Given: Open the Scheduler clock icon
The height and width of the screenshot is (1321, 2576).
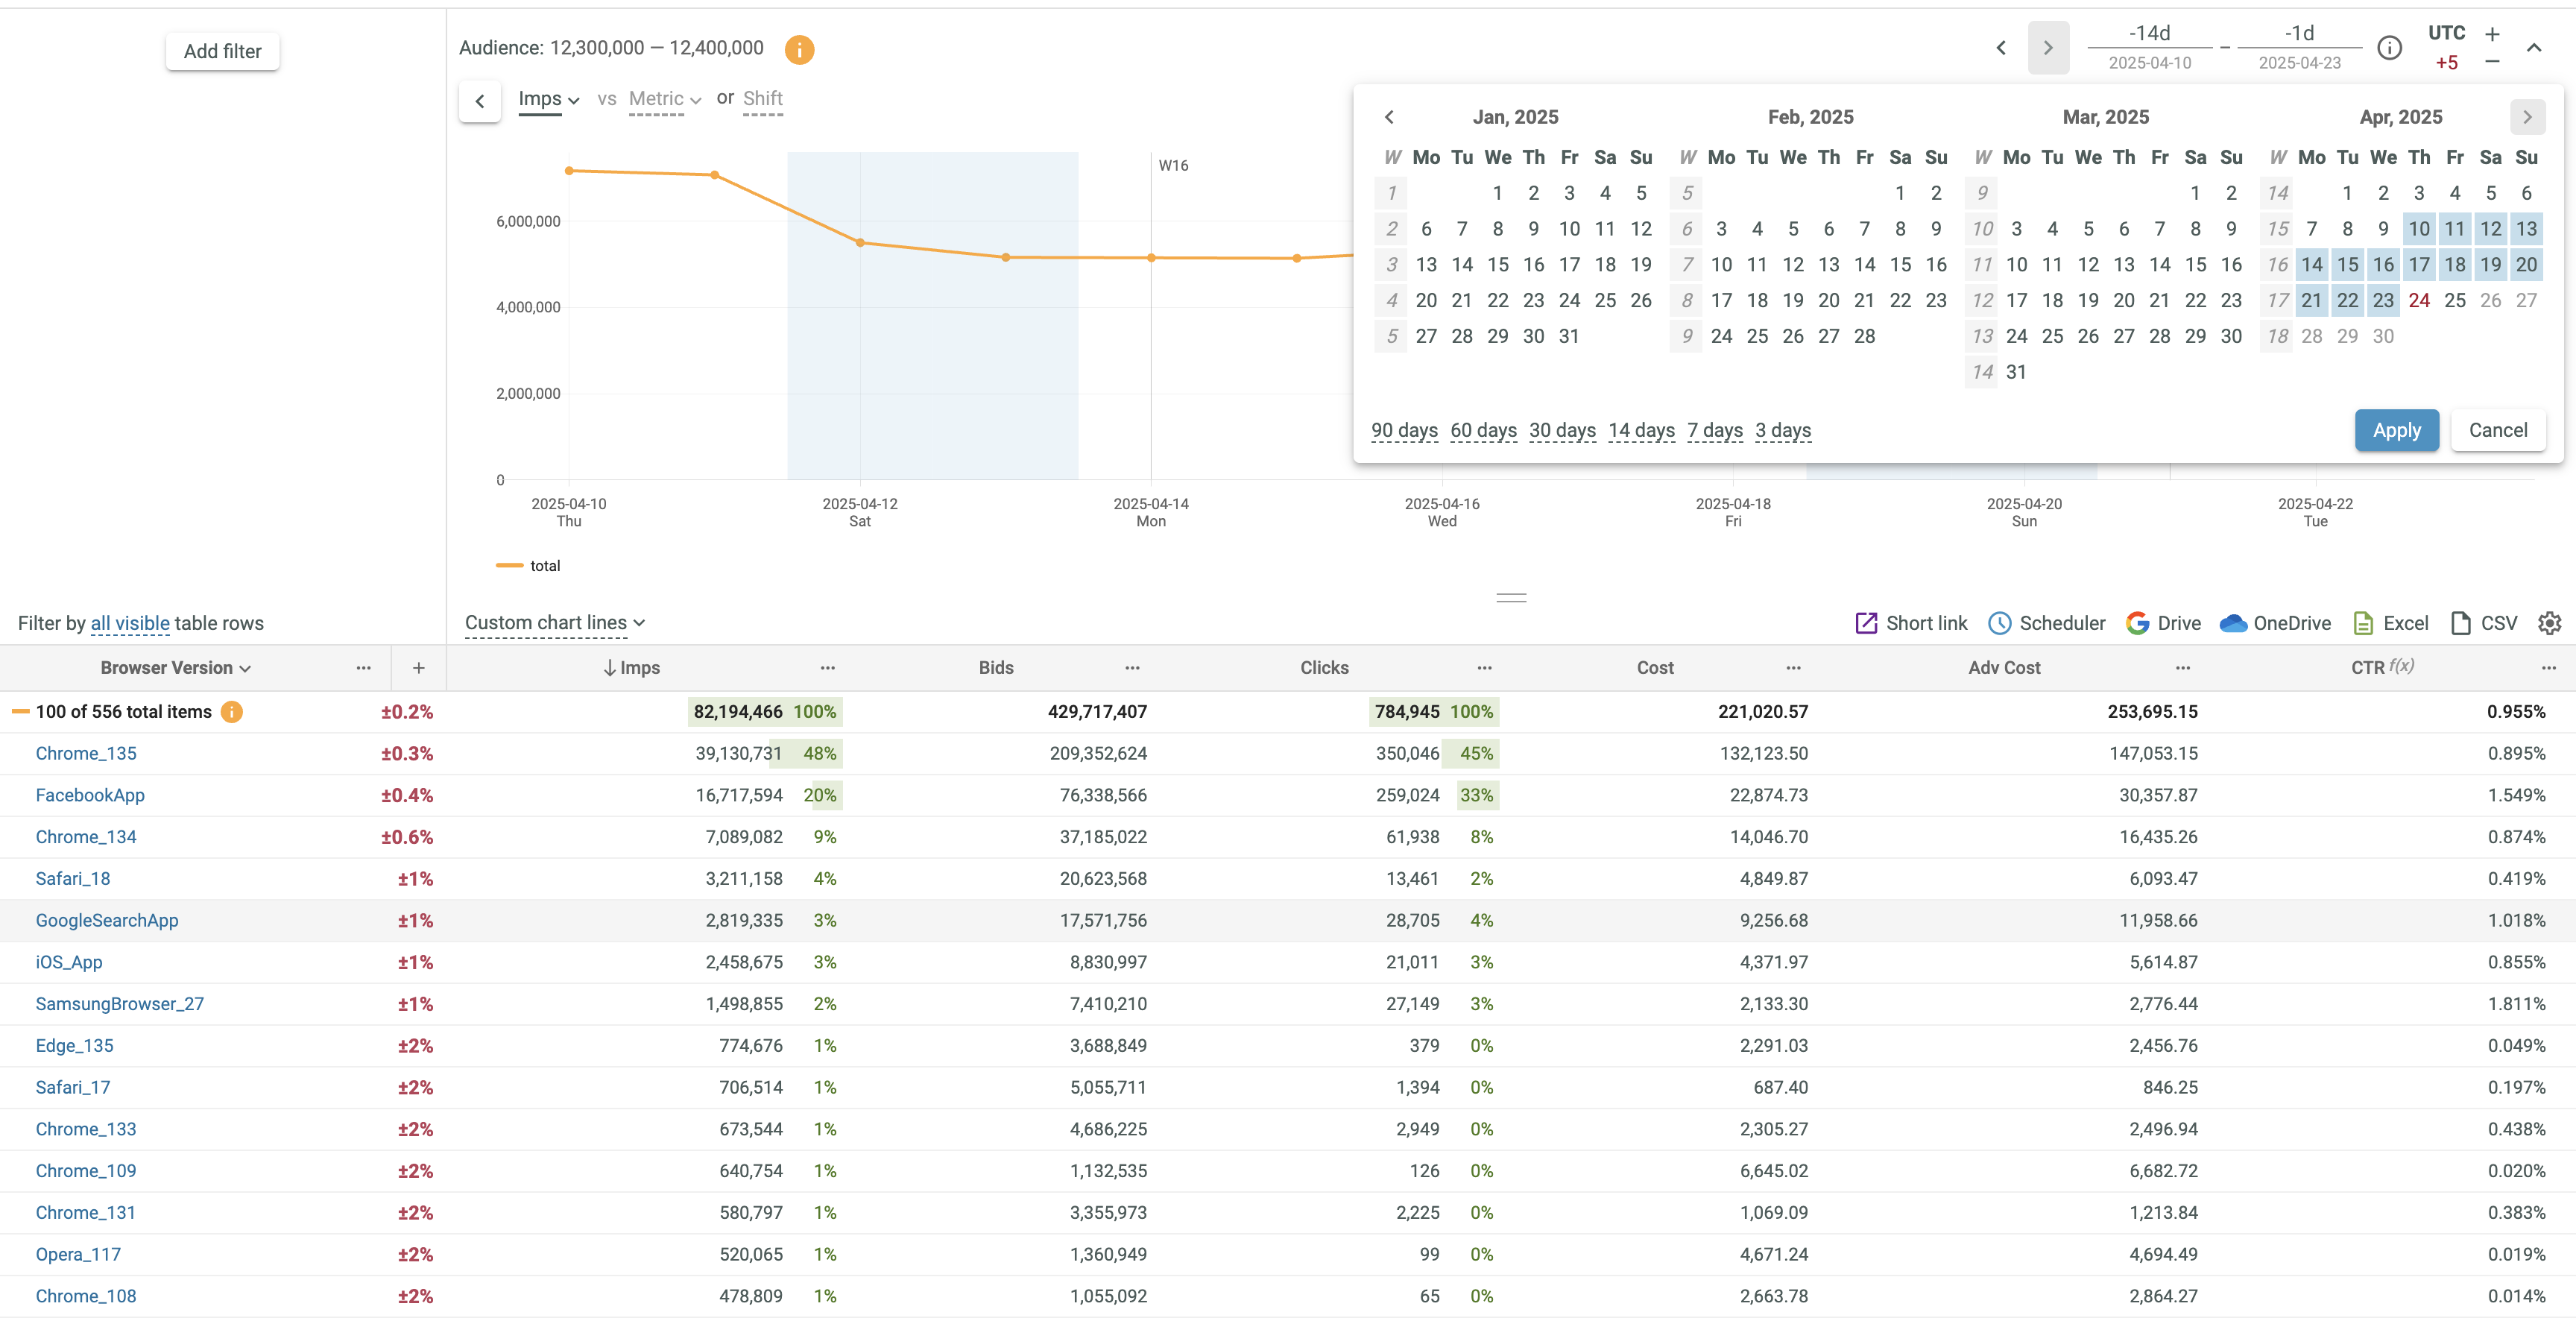Looking at the screenshot, I should tap(1998, 623).
